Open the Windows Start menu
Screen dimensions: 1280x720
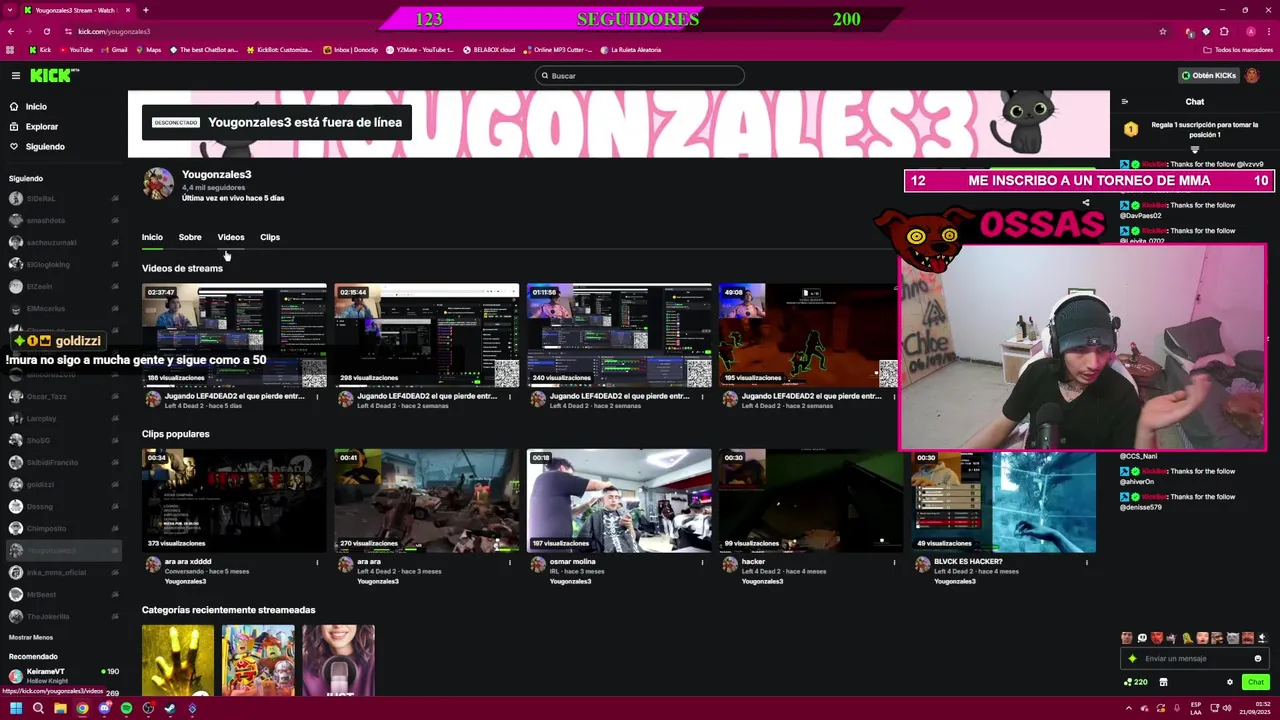click(x=16, y=709)
